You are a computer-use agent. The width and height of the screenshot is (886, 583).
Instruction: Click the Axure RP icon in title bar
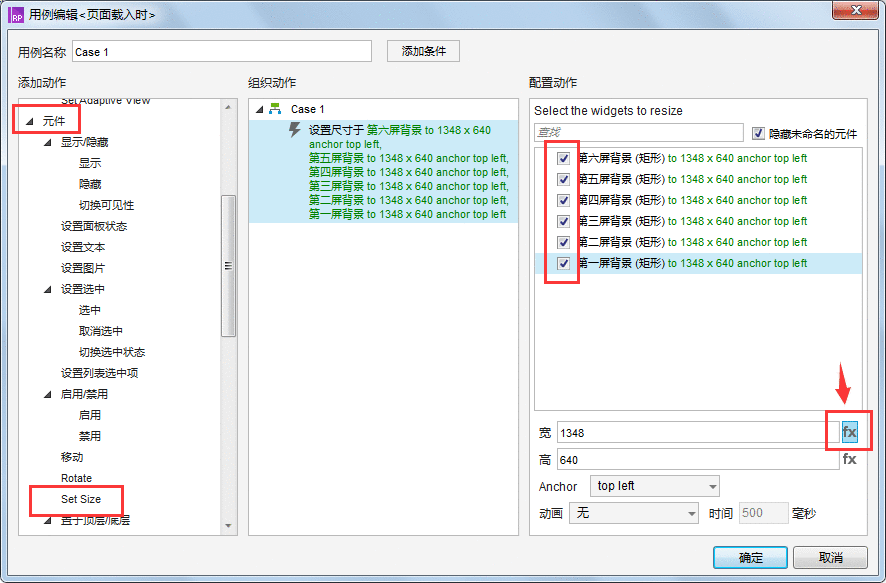pyautogui.click(x=16, y=15)
